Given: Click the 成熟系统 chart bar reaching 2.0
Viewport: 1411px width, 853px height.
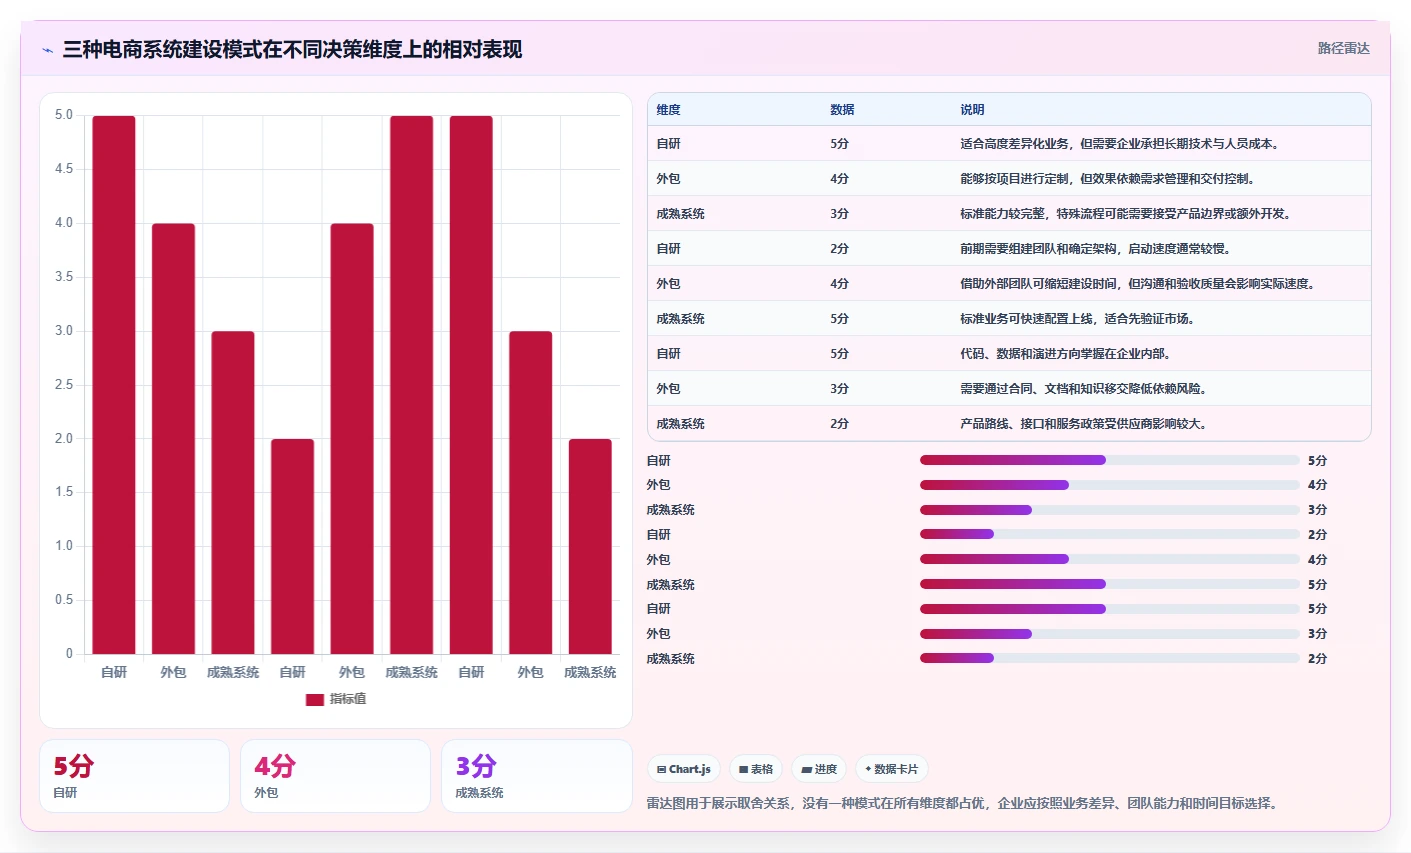Looking at the screenshot, I should click(590, 546).
